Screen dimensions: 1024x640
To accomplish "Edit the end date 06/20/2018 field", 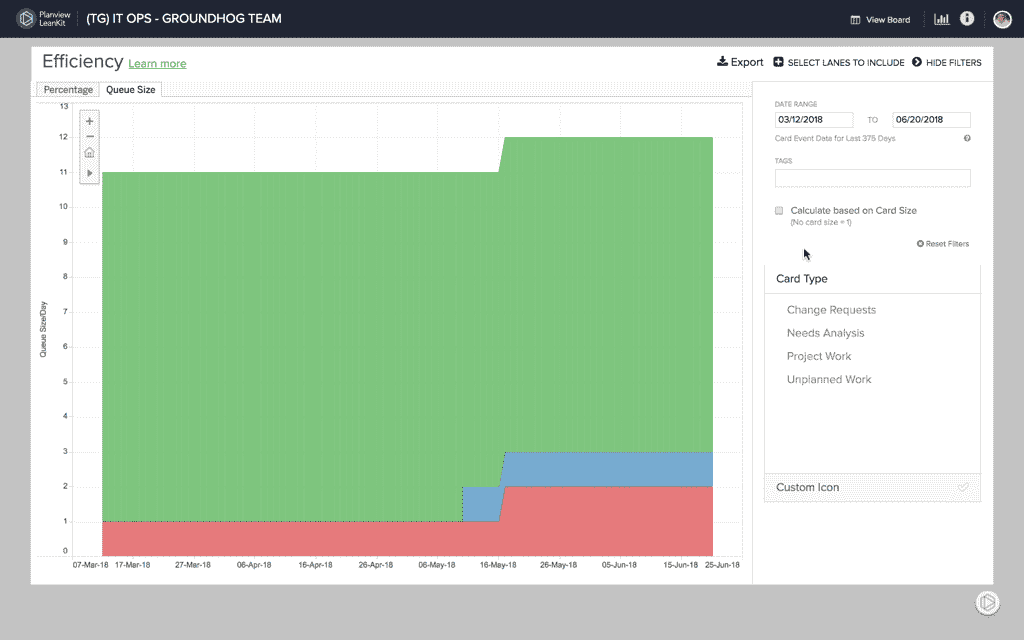I will pos(931,120).
